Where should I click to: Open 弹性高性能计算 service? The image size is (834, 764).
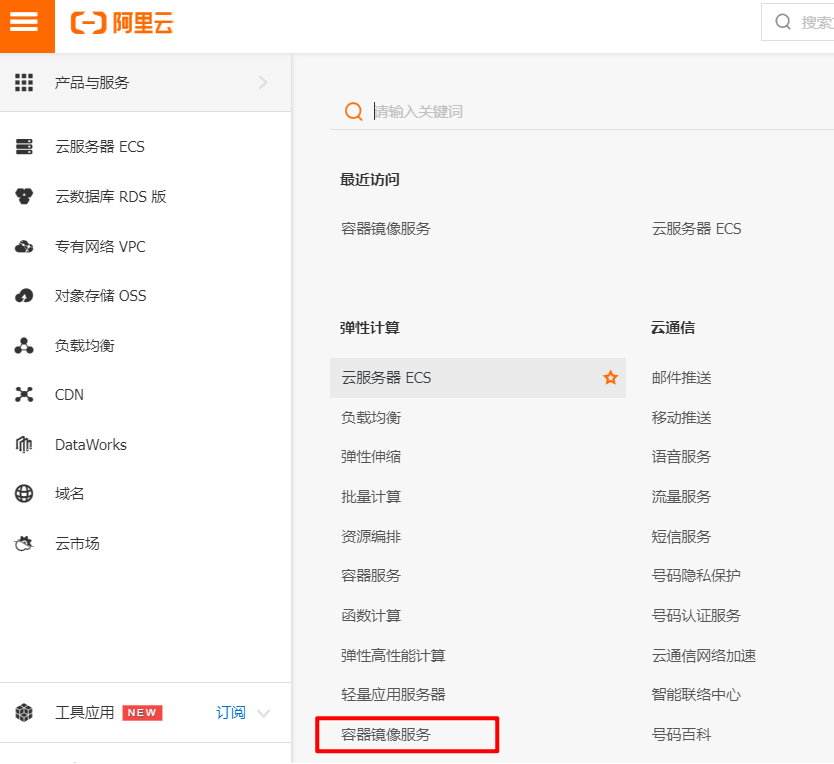(393, 655)
